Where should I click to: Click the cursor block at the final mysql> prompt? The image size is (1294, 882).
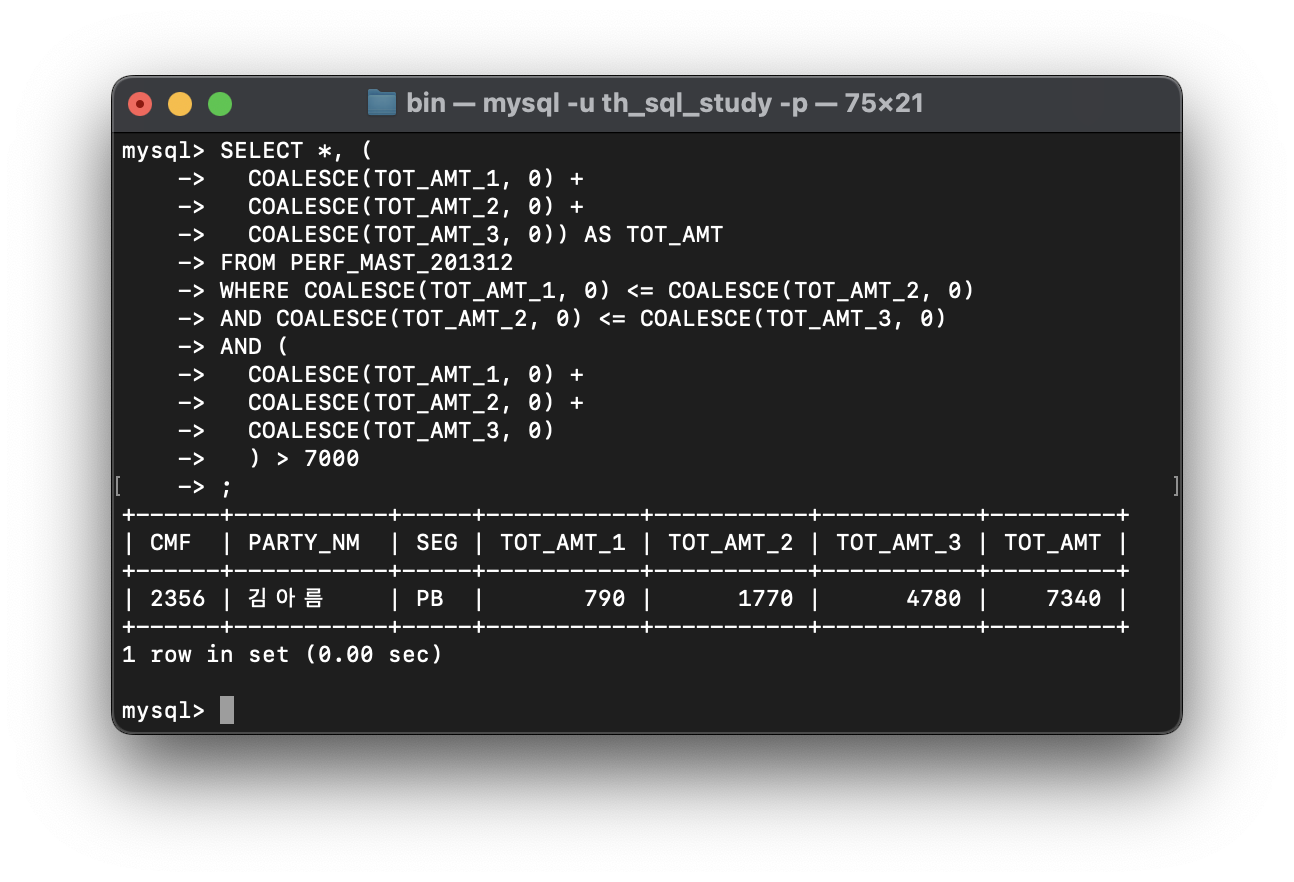click(227, 710)
